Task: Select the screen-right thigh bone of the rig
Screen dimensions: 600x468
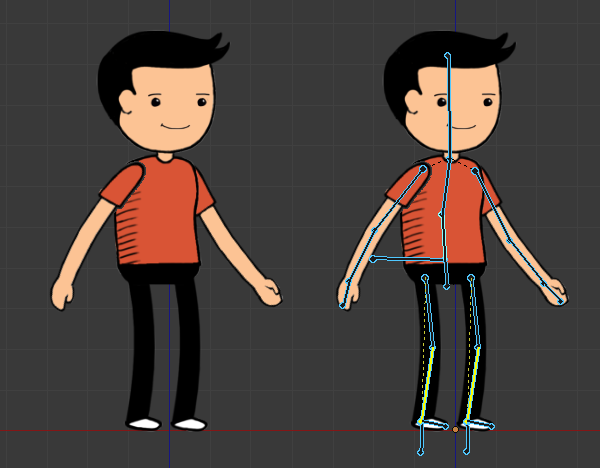Action: click(x=474, y=311)
